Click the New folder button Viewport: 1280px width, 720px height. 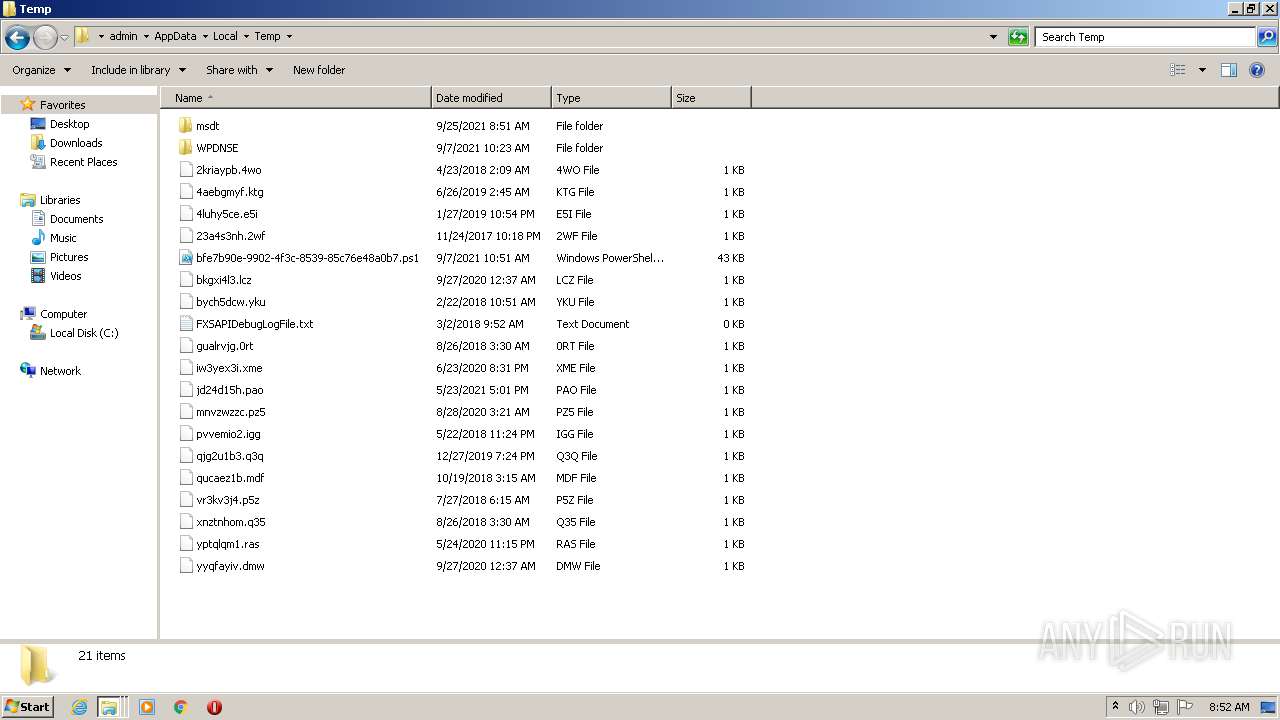coord(319,70)
